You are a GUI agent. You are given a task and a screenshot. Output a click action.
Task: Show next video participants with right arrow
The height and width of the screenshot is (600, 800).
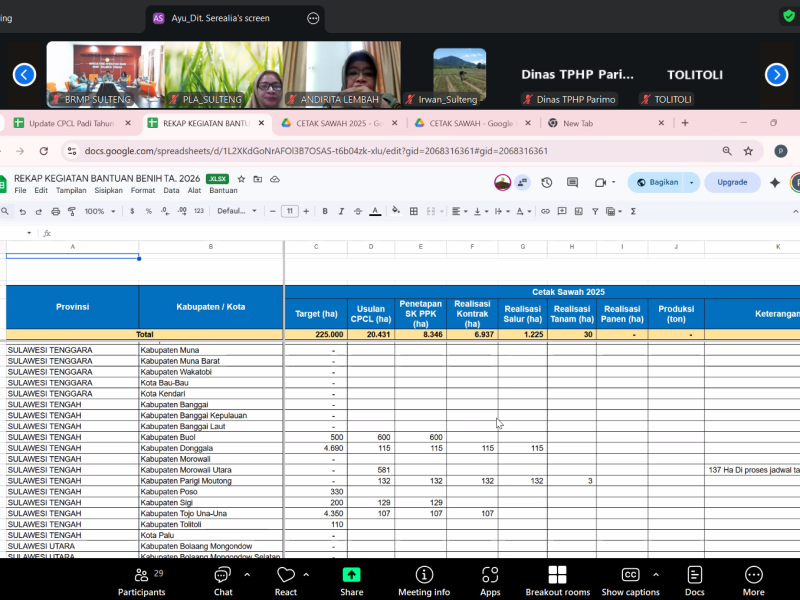click(776, 74)
